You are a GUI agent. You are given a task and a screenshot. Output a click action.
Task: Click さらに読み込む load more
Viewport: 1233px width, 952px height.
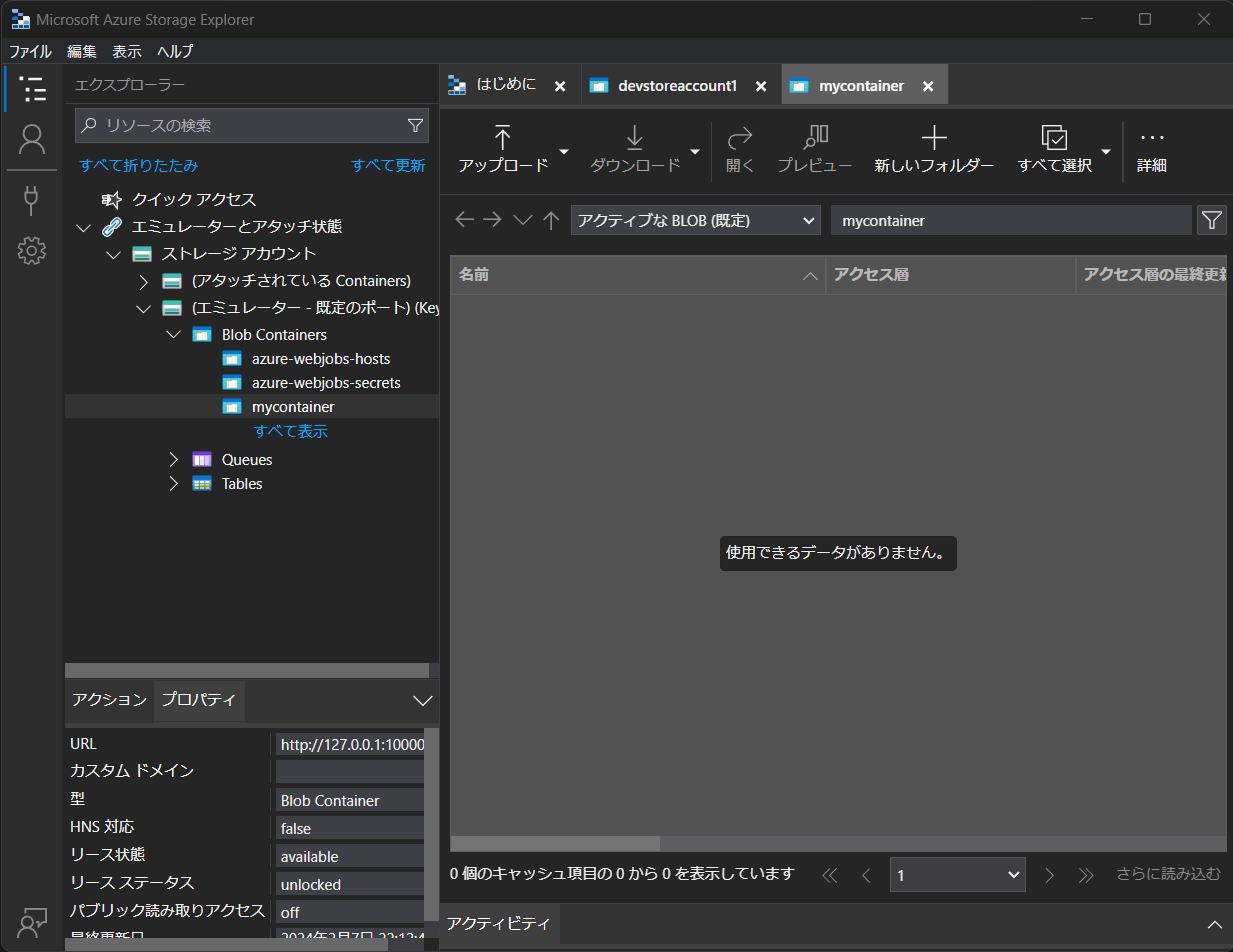(1169, 874)
